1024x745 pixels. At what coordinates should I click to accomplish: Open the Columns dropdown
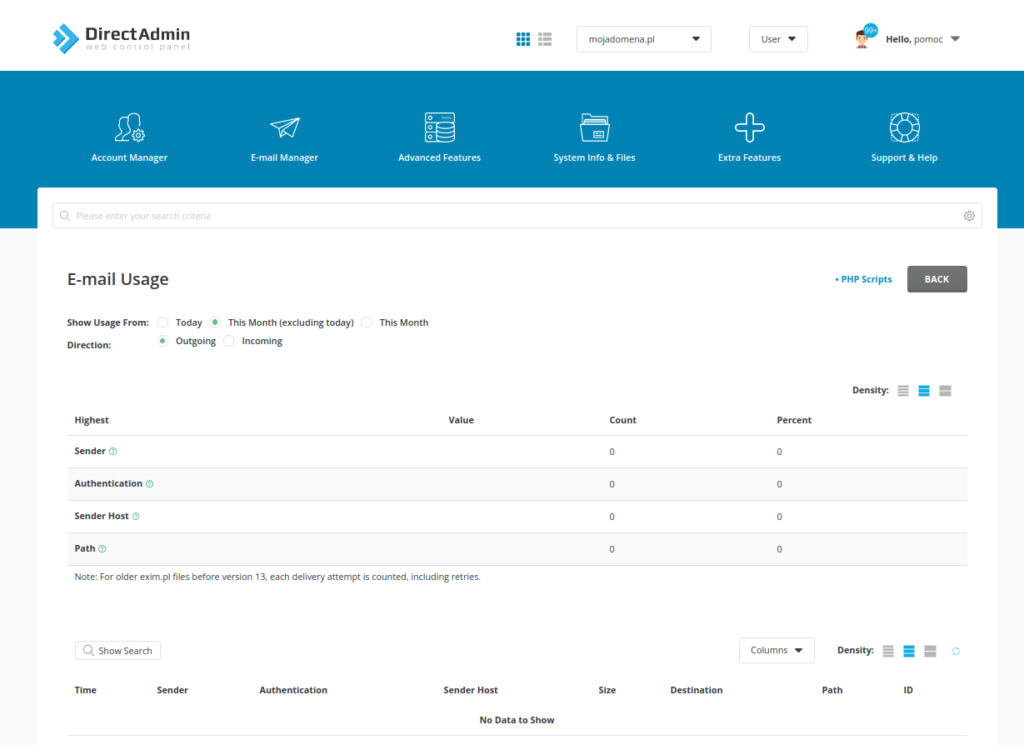pyautogui.click(x=776, y=650)
